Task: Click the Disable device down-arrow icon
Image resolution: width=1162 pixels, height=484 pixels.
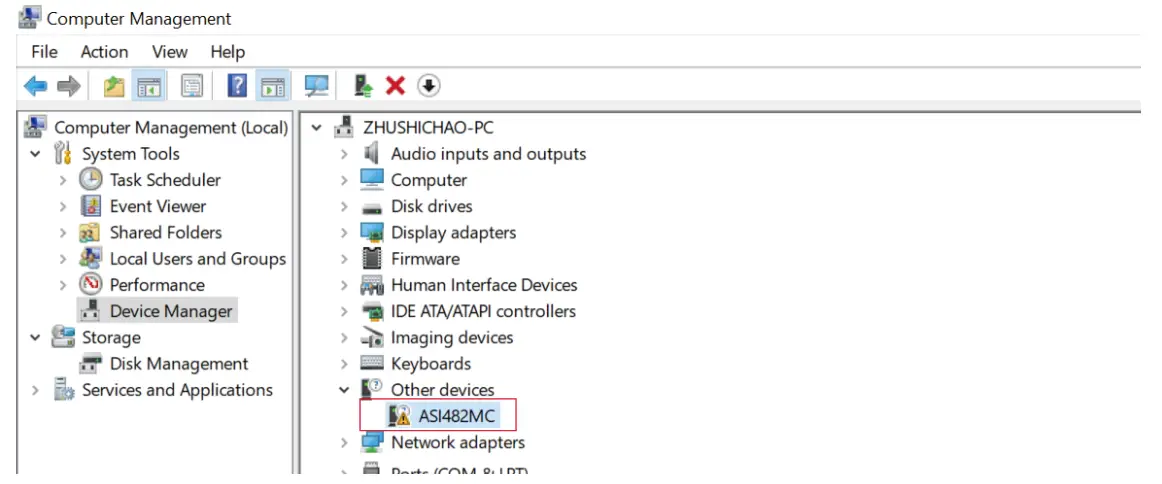Action: (429, 87)
